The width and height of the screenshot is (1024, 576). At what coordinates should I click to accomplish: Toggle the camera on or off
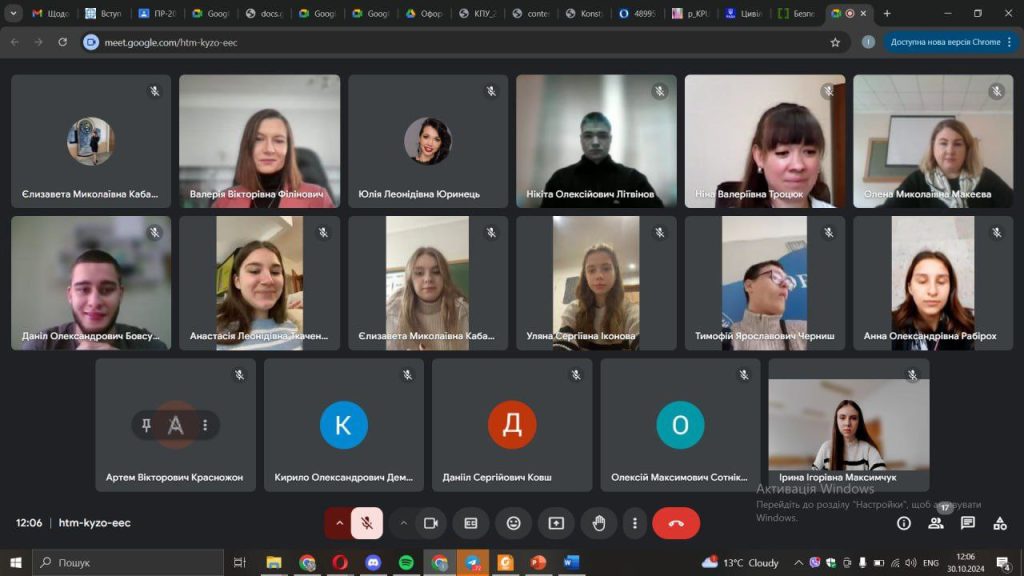pyautogui.click(x=431, y=523)
